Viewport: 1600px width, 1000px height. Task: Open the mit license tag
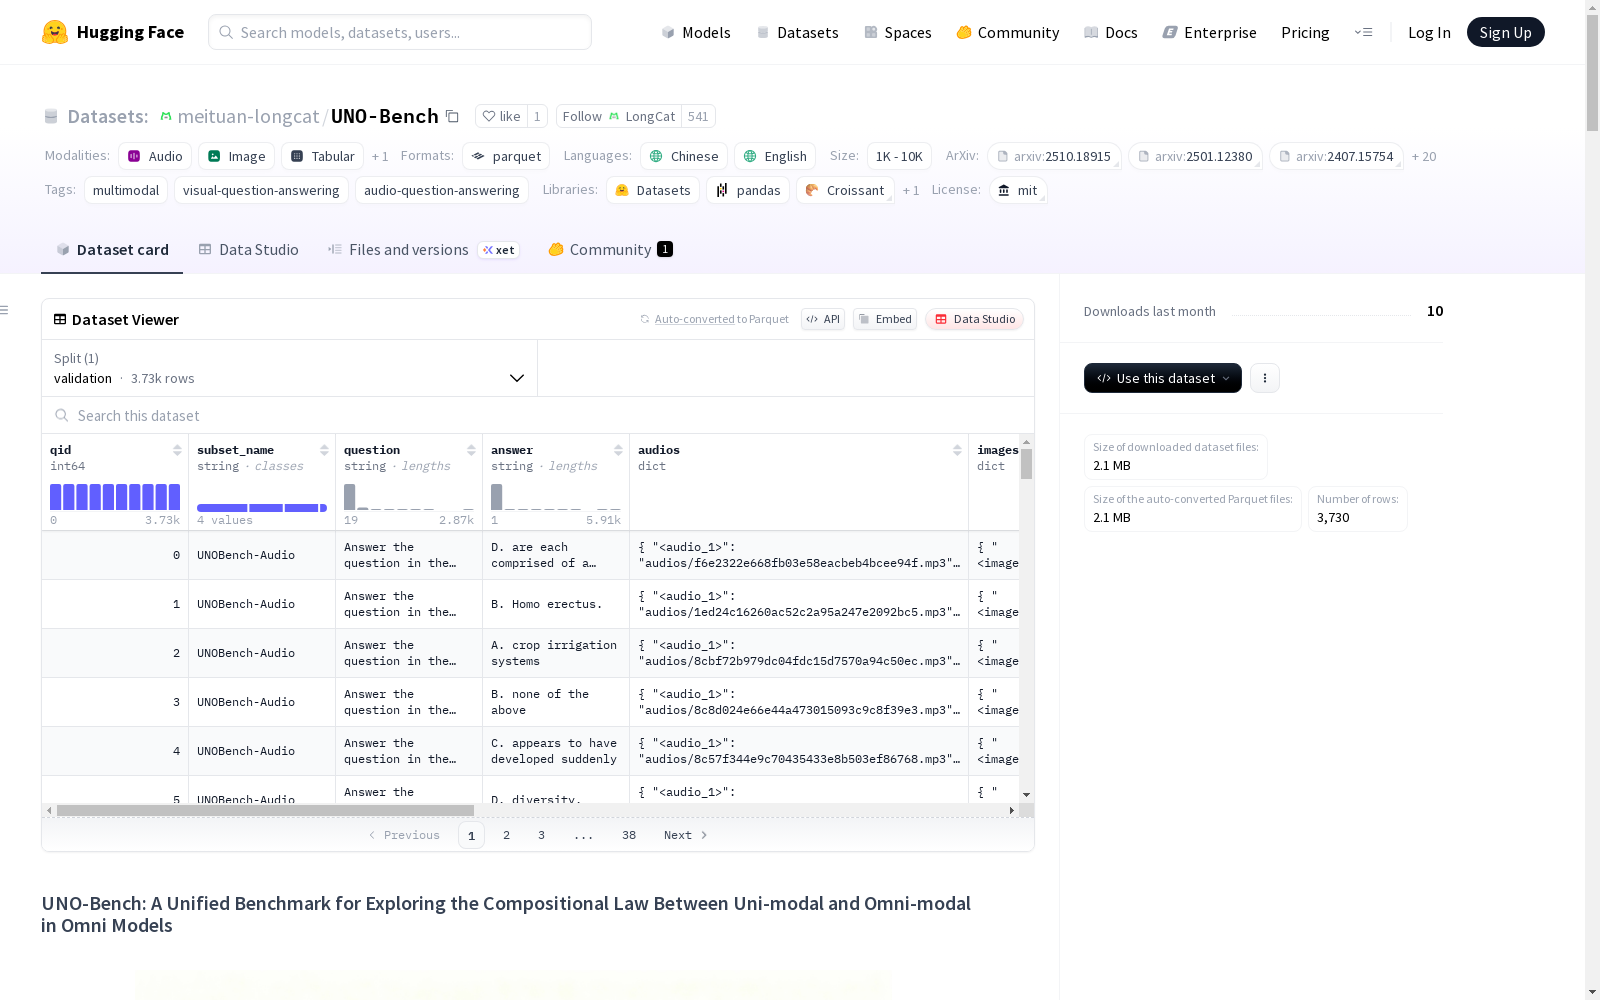click(1018, 190)
